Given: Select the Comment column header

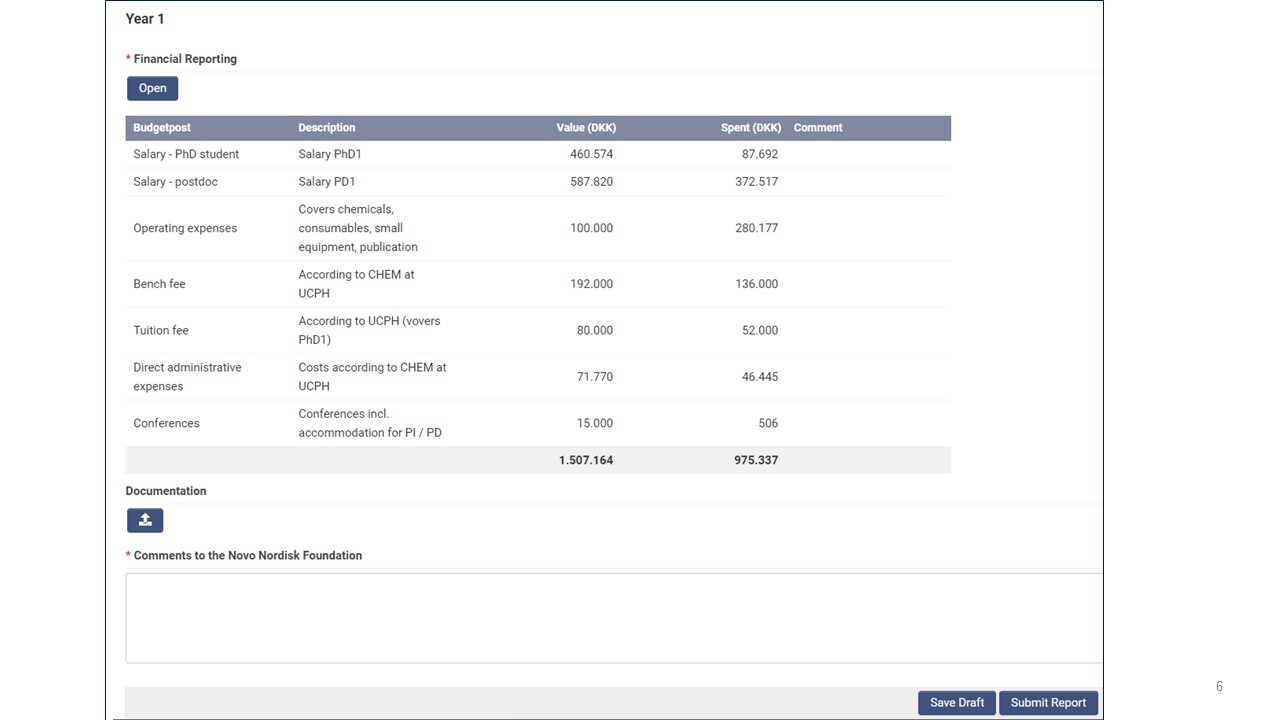Looking at the screenshot, I should click(x=818, y=128).
